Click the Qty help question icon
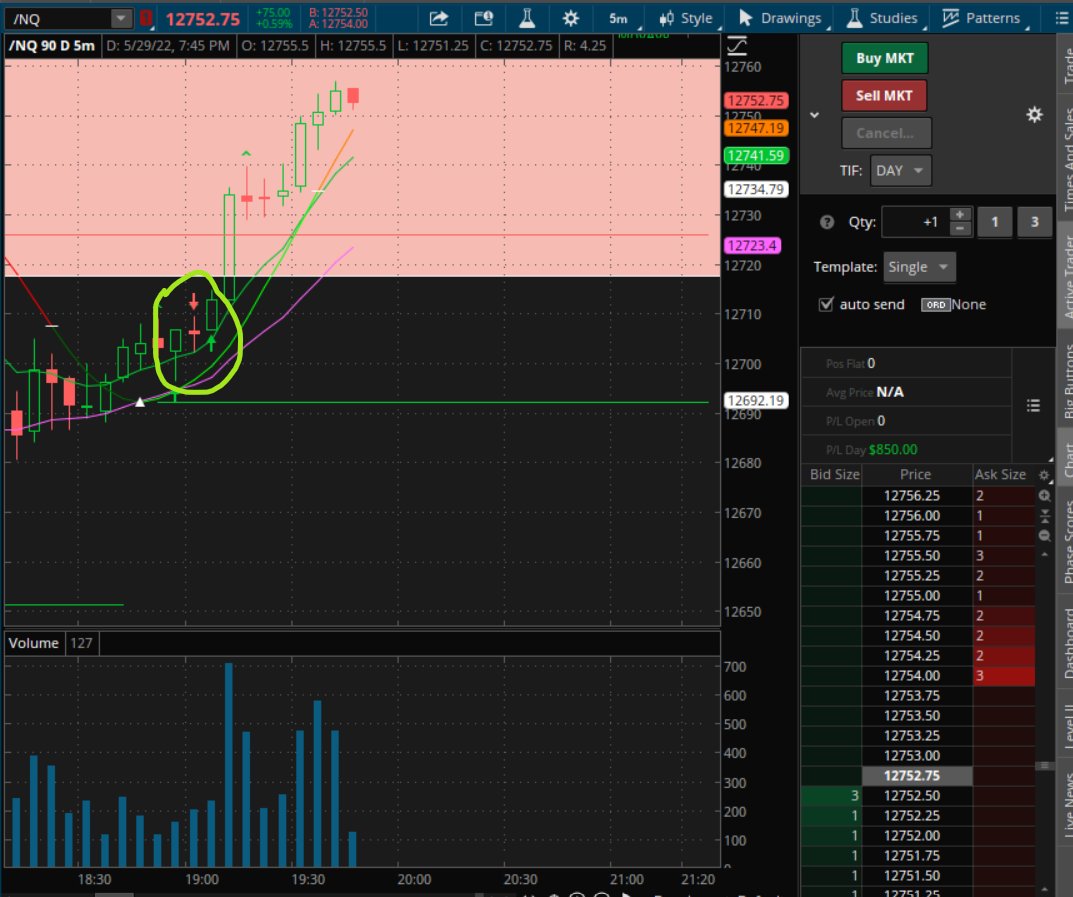 (x=827, y=222)
